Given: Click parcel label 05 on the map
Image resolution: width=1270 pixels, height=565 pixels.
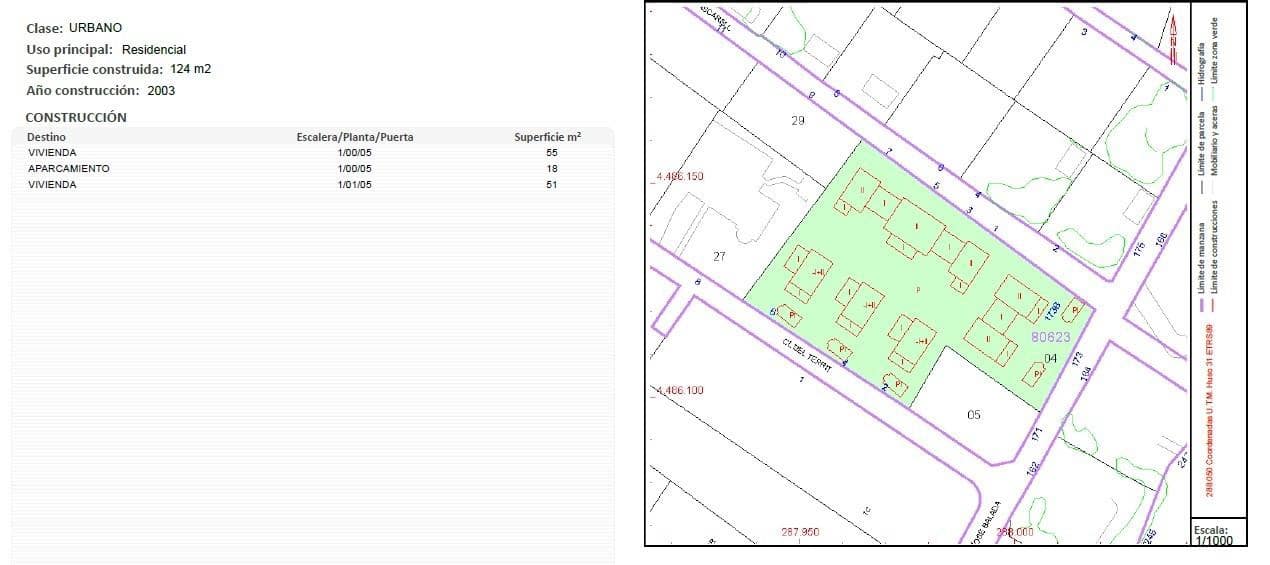Looking at the screenshot, I should click(x=974, y=414).
